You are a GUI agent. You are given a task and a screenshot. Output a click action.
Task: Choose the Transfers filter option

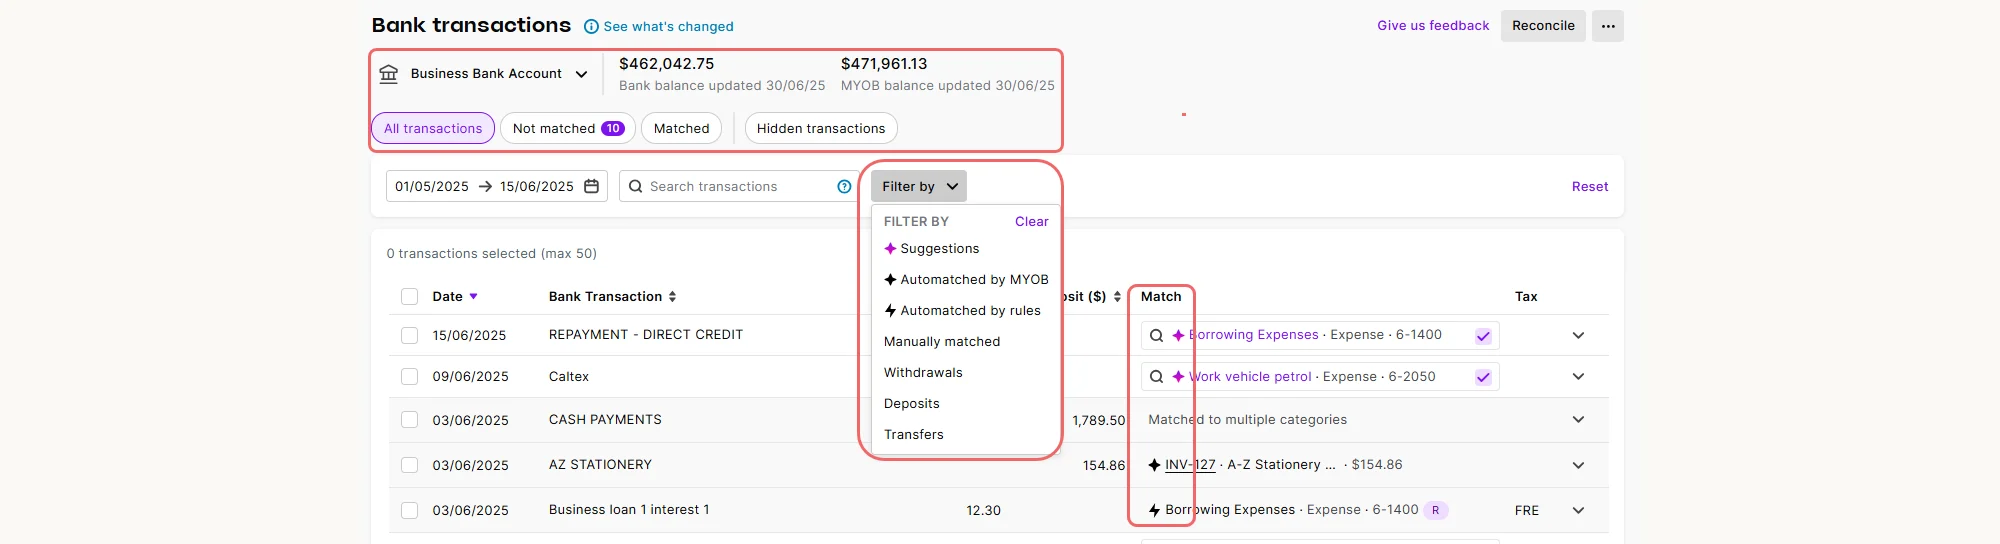(914, 435)
